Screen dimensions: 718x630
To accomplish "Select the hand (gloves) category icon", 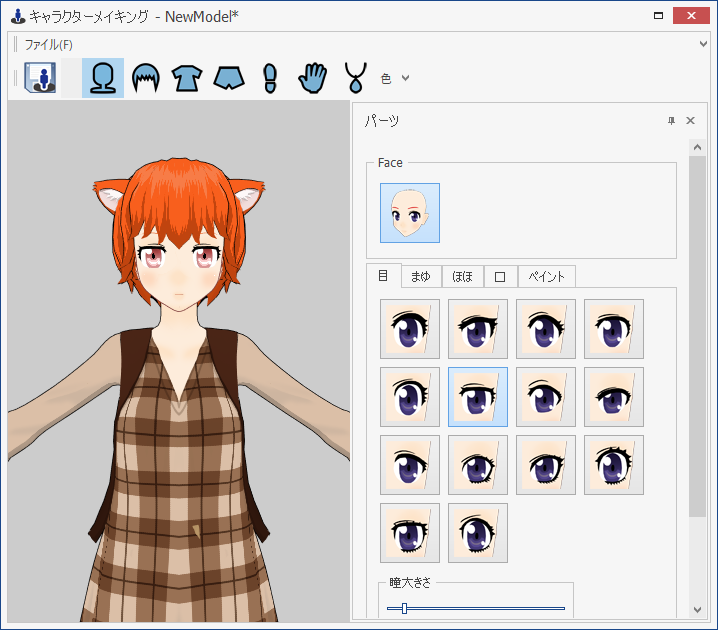I will click(x=313, y=78).
